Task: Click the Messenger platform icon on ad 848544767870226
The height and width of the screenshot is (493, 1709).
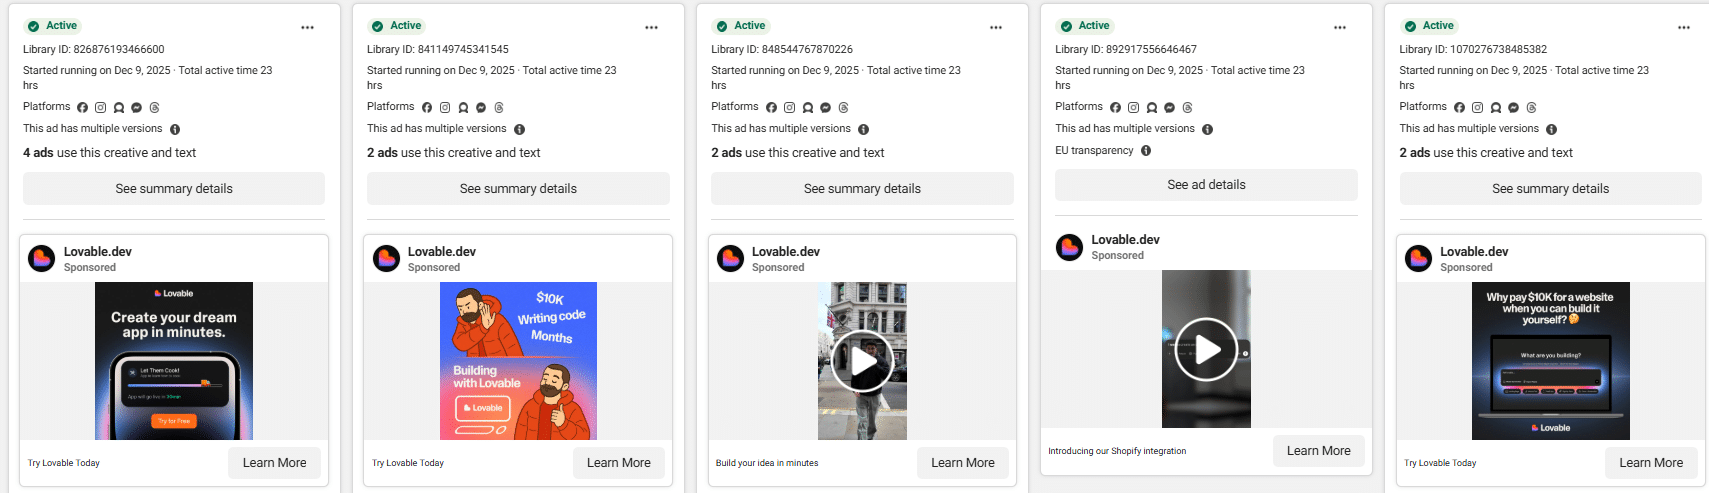Action: [825, 107]
